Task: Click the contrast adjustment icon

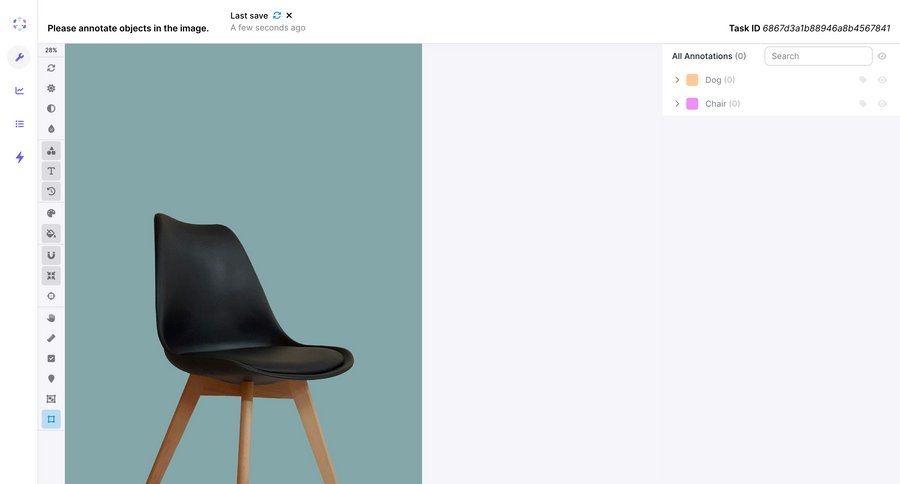Action: click(x=51, y=109)
